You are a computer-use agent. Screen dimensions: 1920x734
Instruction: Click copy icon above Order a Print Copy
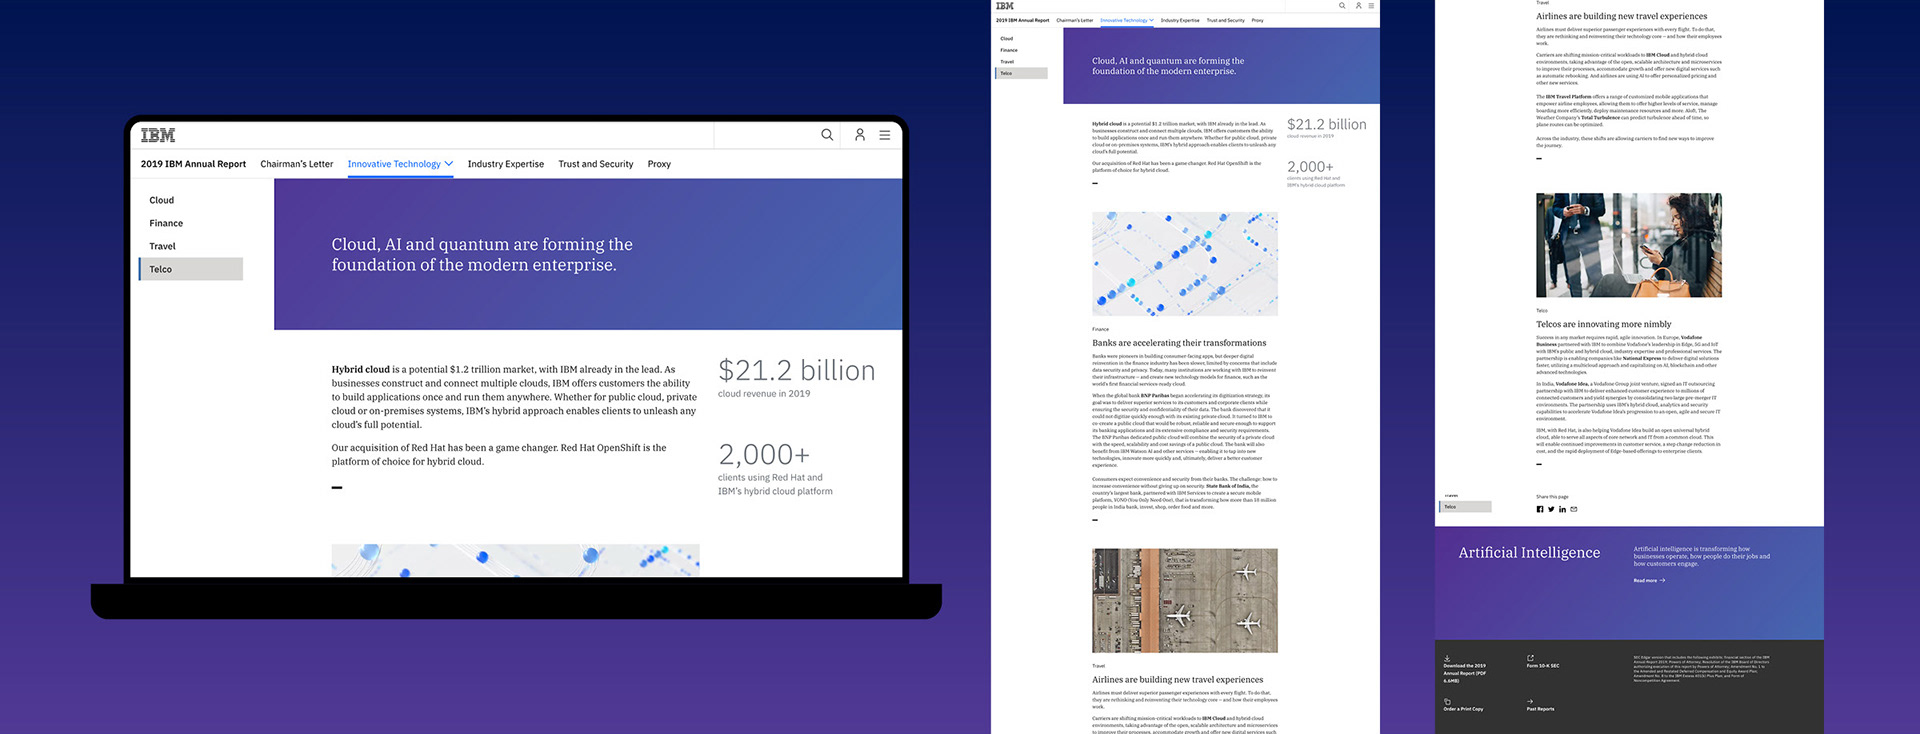point(1447,701)
